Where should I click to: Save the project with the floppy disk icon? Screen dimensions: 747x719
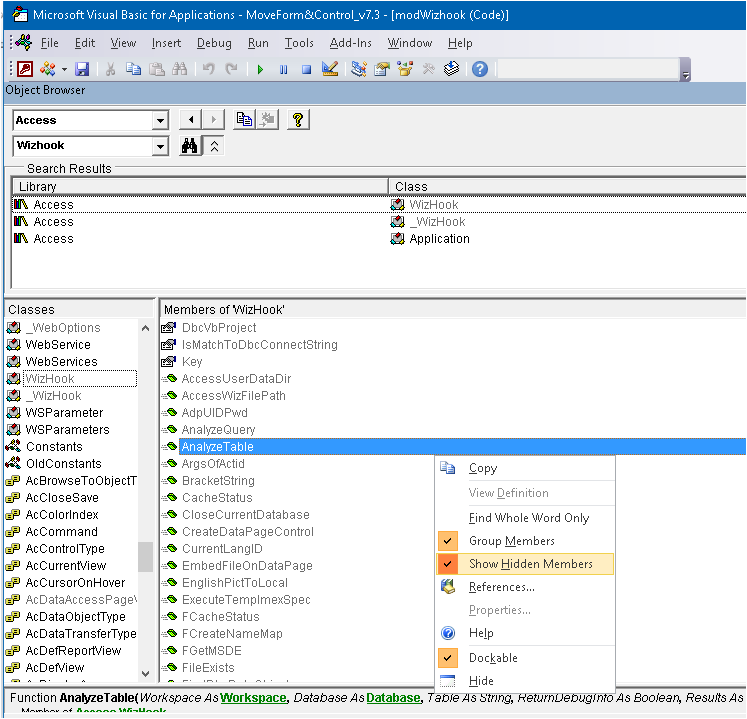[x=82, y=69]
